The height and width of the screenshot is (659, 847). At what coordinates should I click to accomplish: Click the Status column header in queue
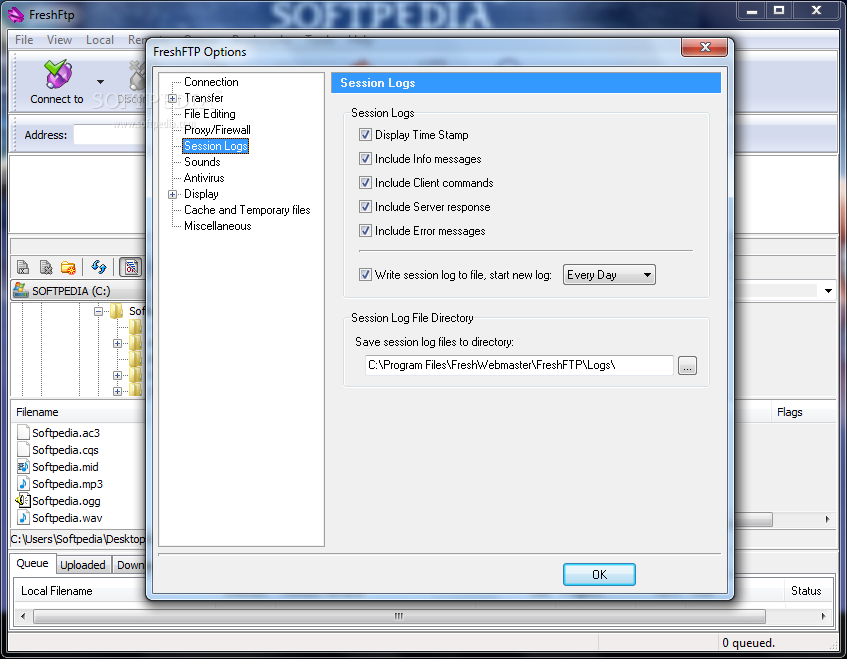(806, 591)
